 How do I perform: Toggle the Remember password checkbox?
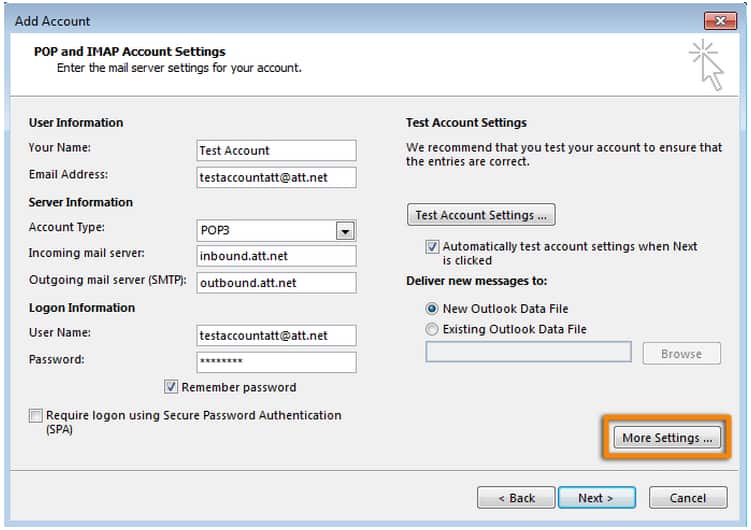click(x=172, y=387)
